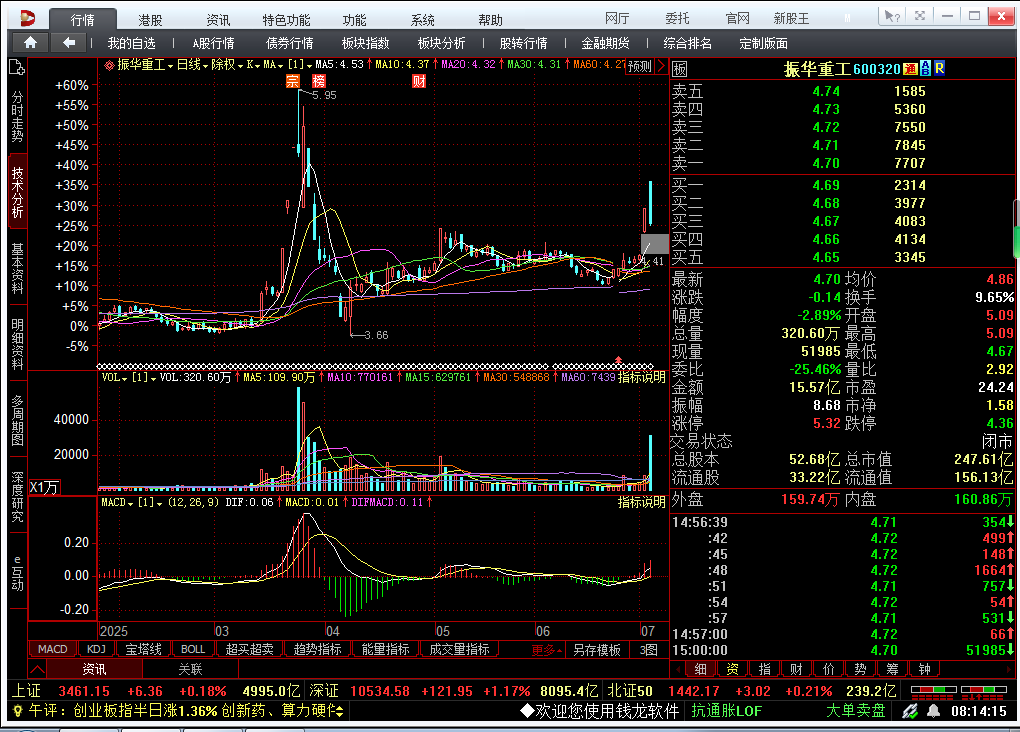Viewport: 1020px width, 732px height.
Task: Click the 3图 layout button
Action: click(x=649, y=649)
